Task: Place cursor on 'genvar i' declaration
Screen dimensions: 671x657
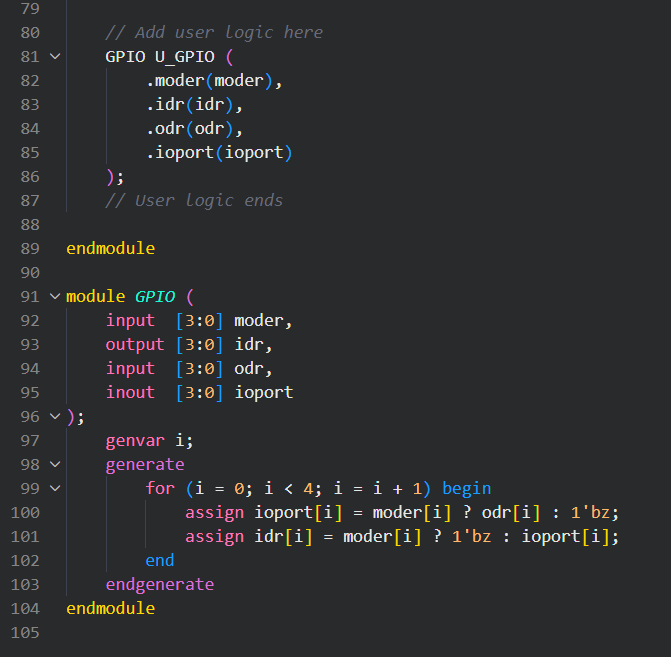Action: click(149, 441)
